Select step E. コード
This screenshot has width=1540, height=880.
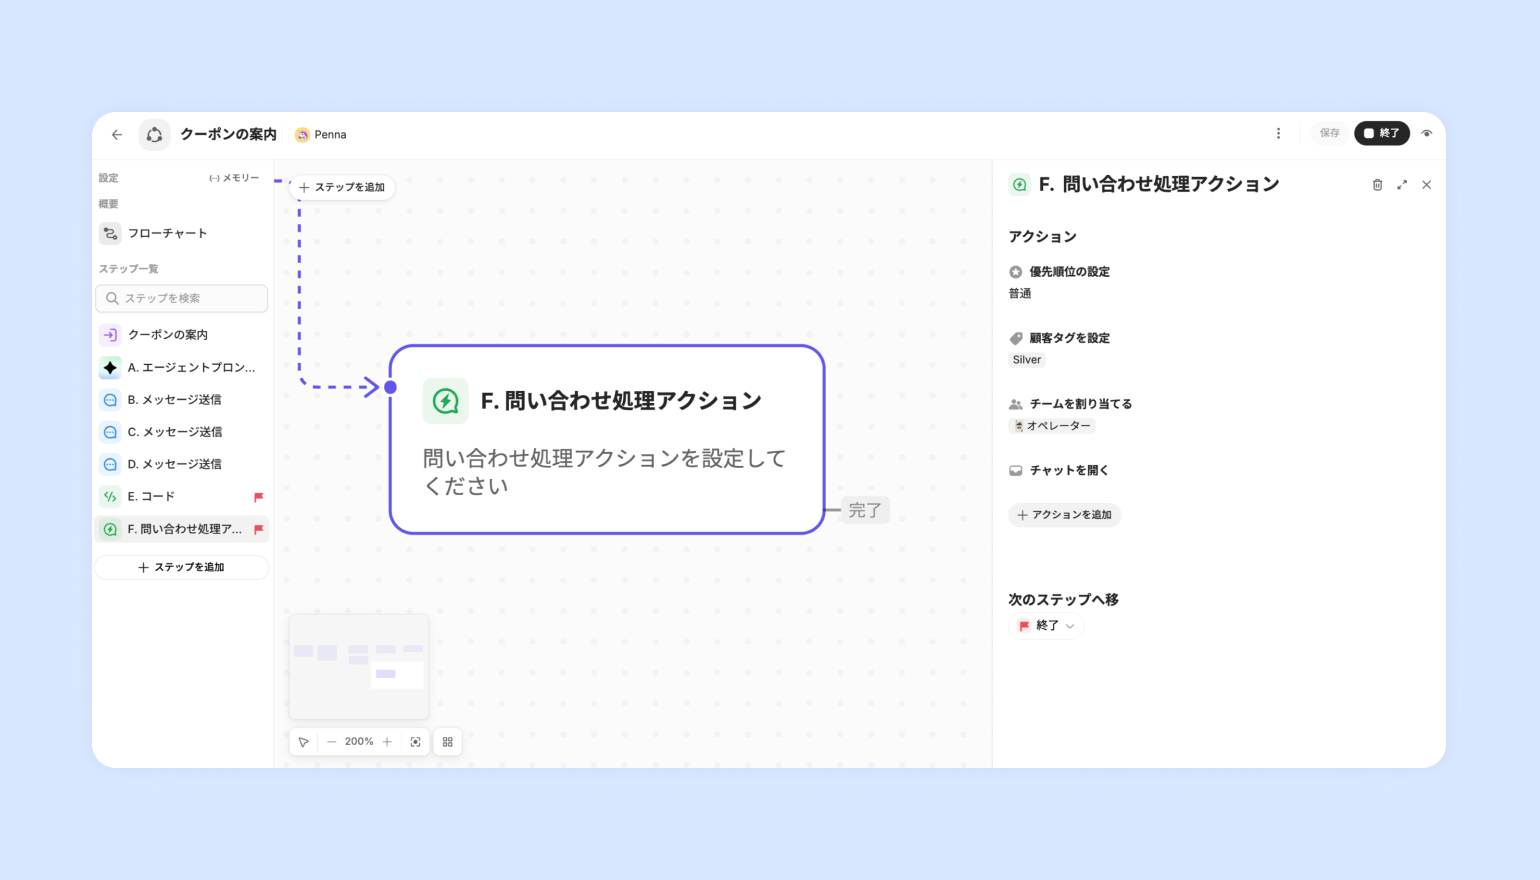(x=182, y=497)
